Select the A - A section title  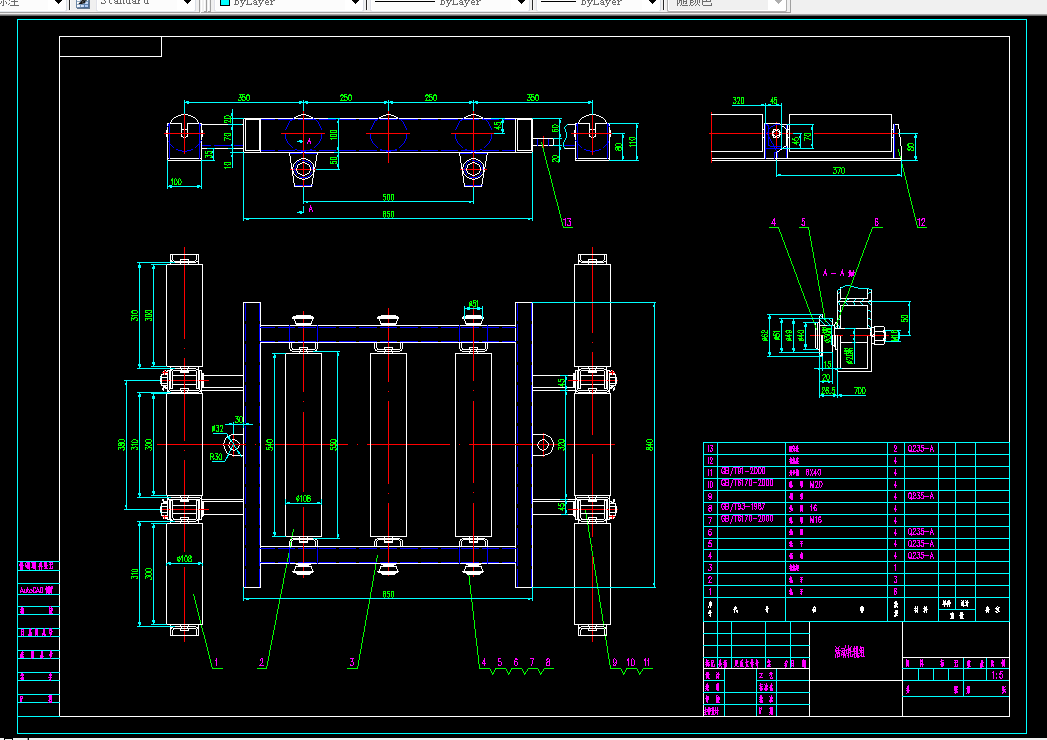pyautogui.click(x=839, y=273)
